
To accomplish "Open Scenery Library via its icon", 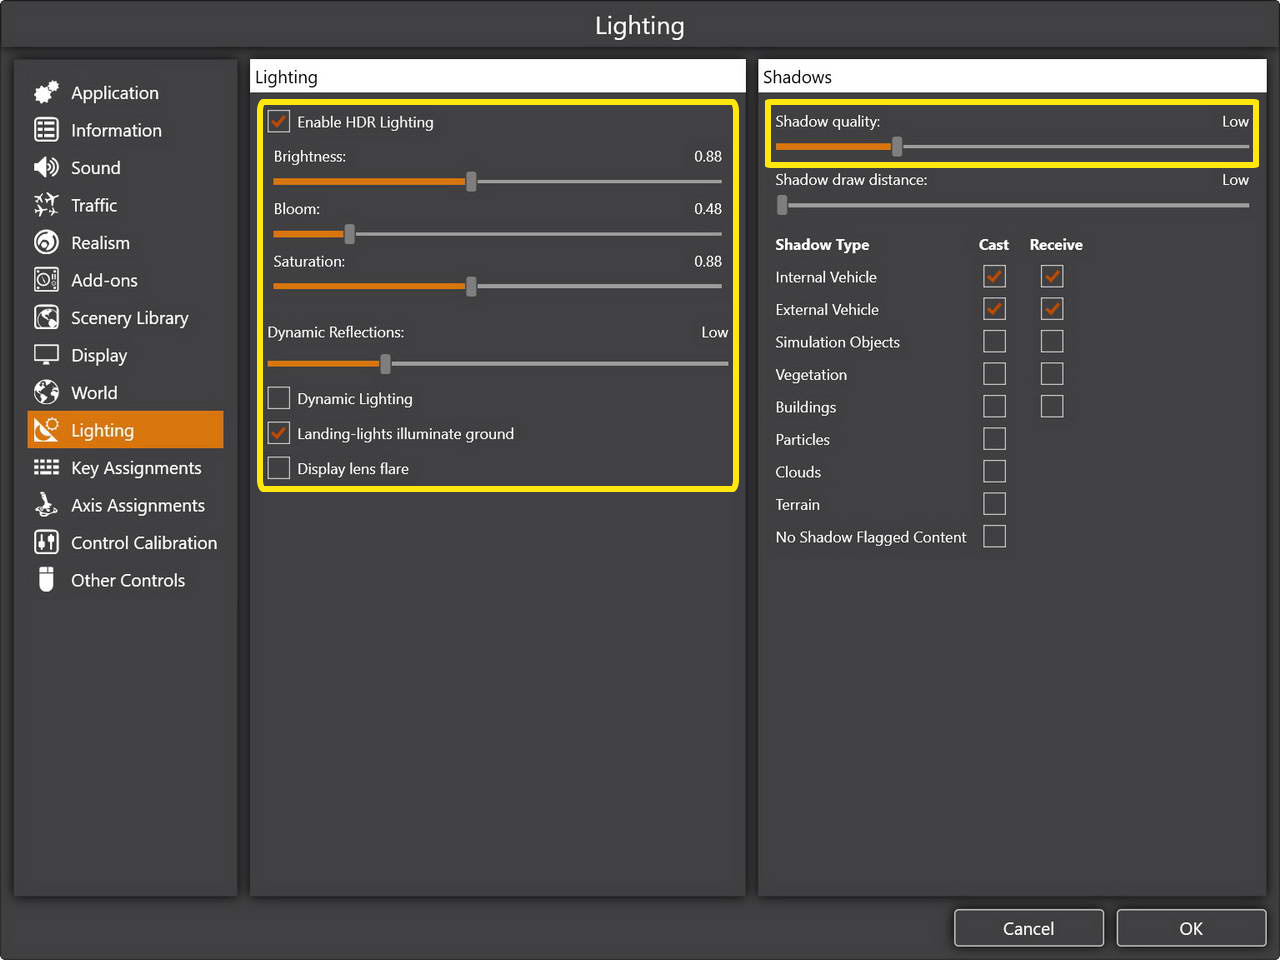I will click(x=46, y=318).
